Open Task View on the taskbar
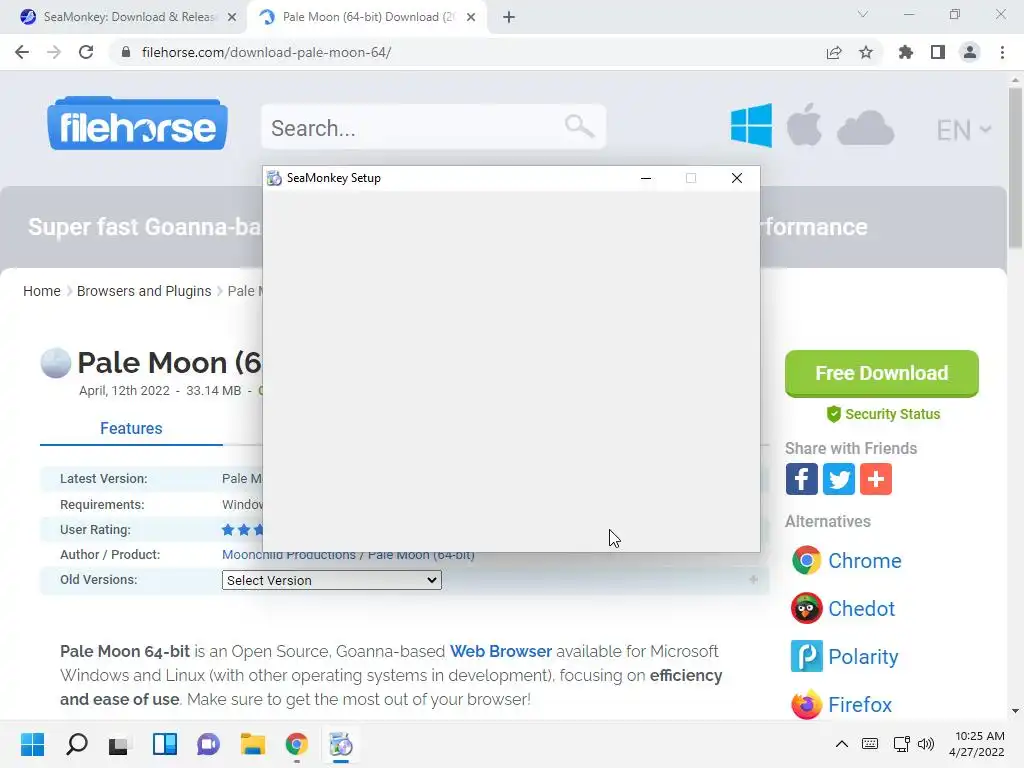Screen dimensions: 1024x768 119,744
